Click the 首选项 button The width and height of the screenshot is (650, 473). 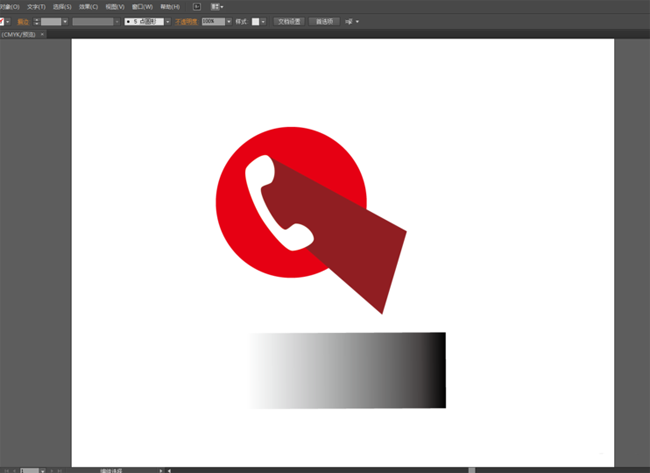324,21
